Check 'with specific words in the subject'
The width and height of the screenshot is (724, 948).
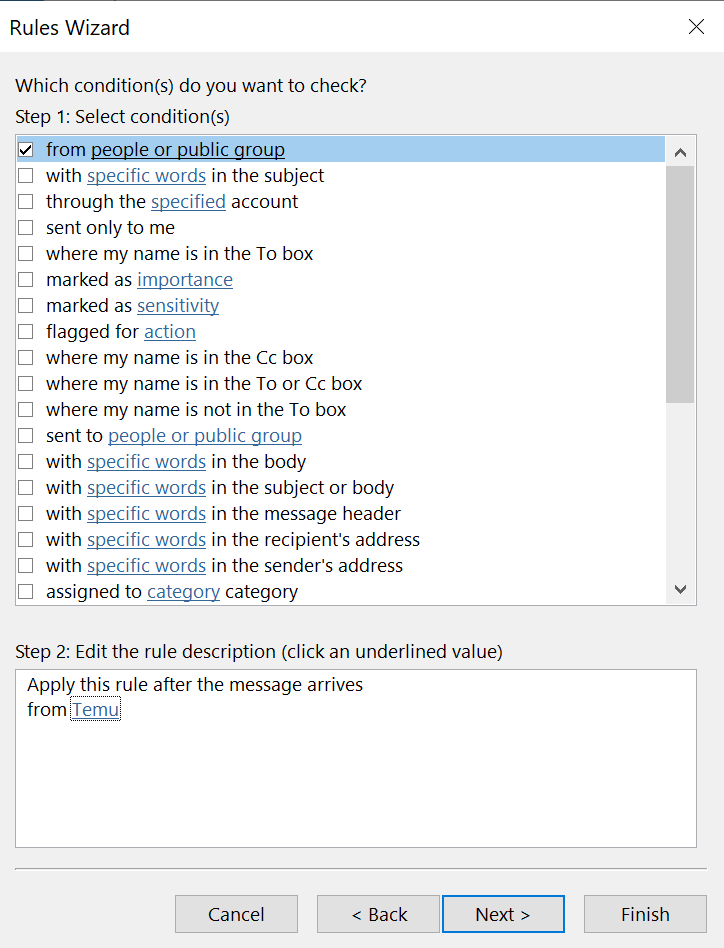pos(25,175)
